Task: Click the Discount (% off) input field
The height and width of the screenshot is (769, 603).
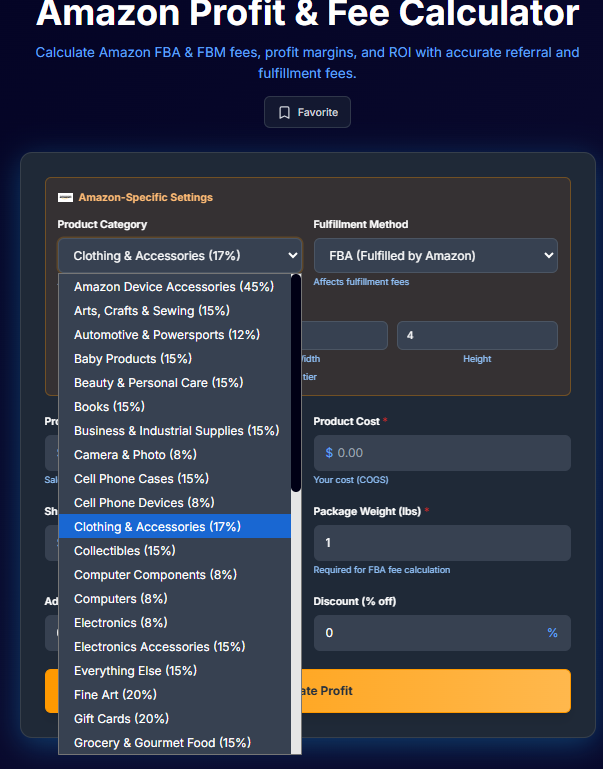Action: (442, 633)
